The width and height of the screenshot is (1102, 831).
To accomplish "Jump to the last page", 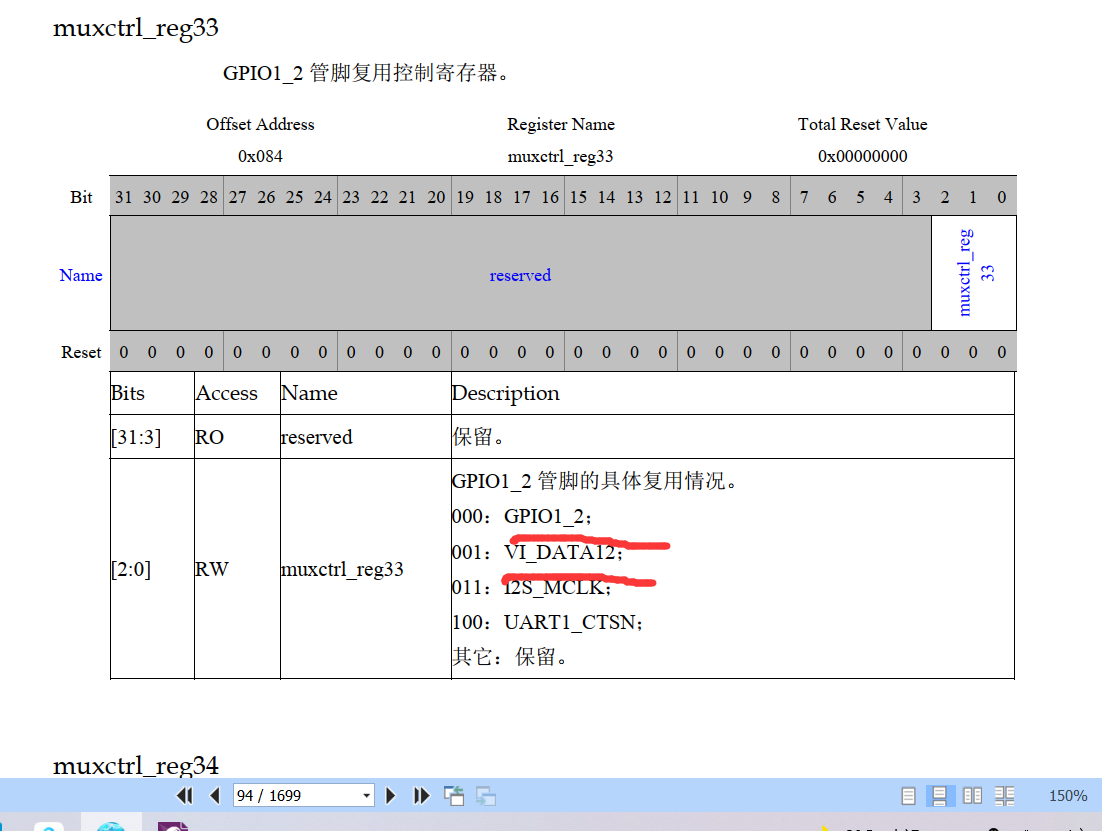I will point(421,795).
